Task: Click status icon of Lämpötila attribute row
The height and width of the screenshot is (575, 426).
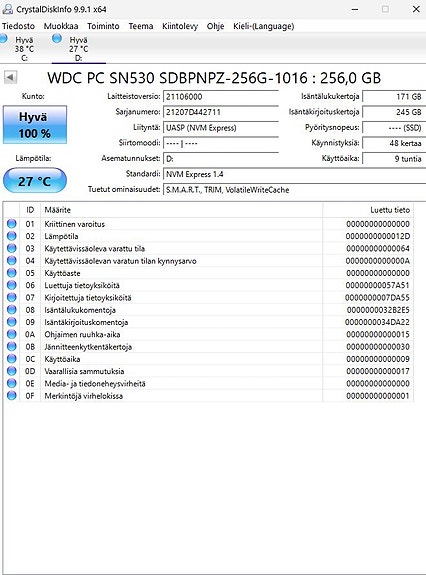Action: pyautogui.click(x=12, y=236)
